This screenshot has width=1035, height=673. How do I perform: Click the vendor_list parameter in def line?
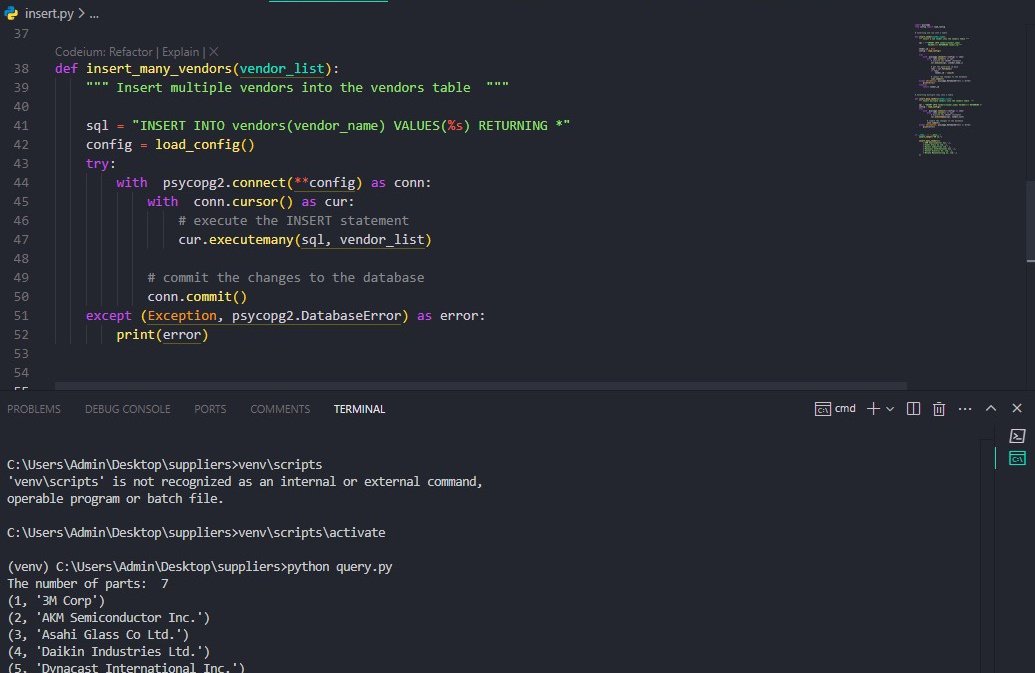(x=282, y=69)
